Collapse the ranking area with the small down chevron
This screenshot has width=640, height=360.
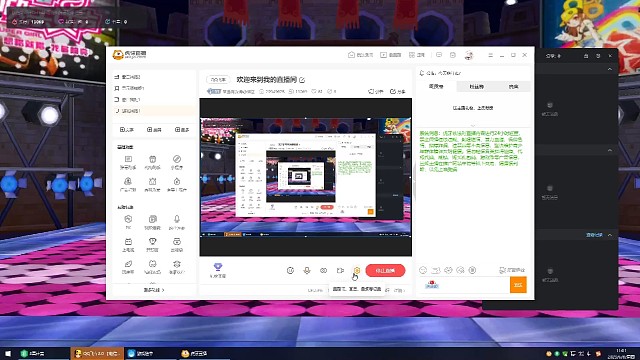473,125
